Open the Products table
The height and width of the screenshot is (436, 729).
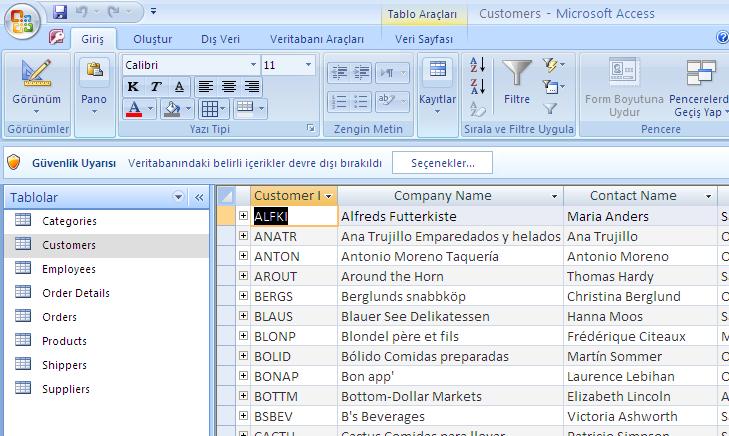(x=106, y=341)
